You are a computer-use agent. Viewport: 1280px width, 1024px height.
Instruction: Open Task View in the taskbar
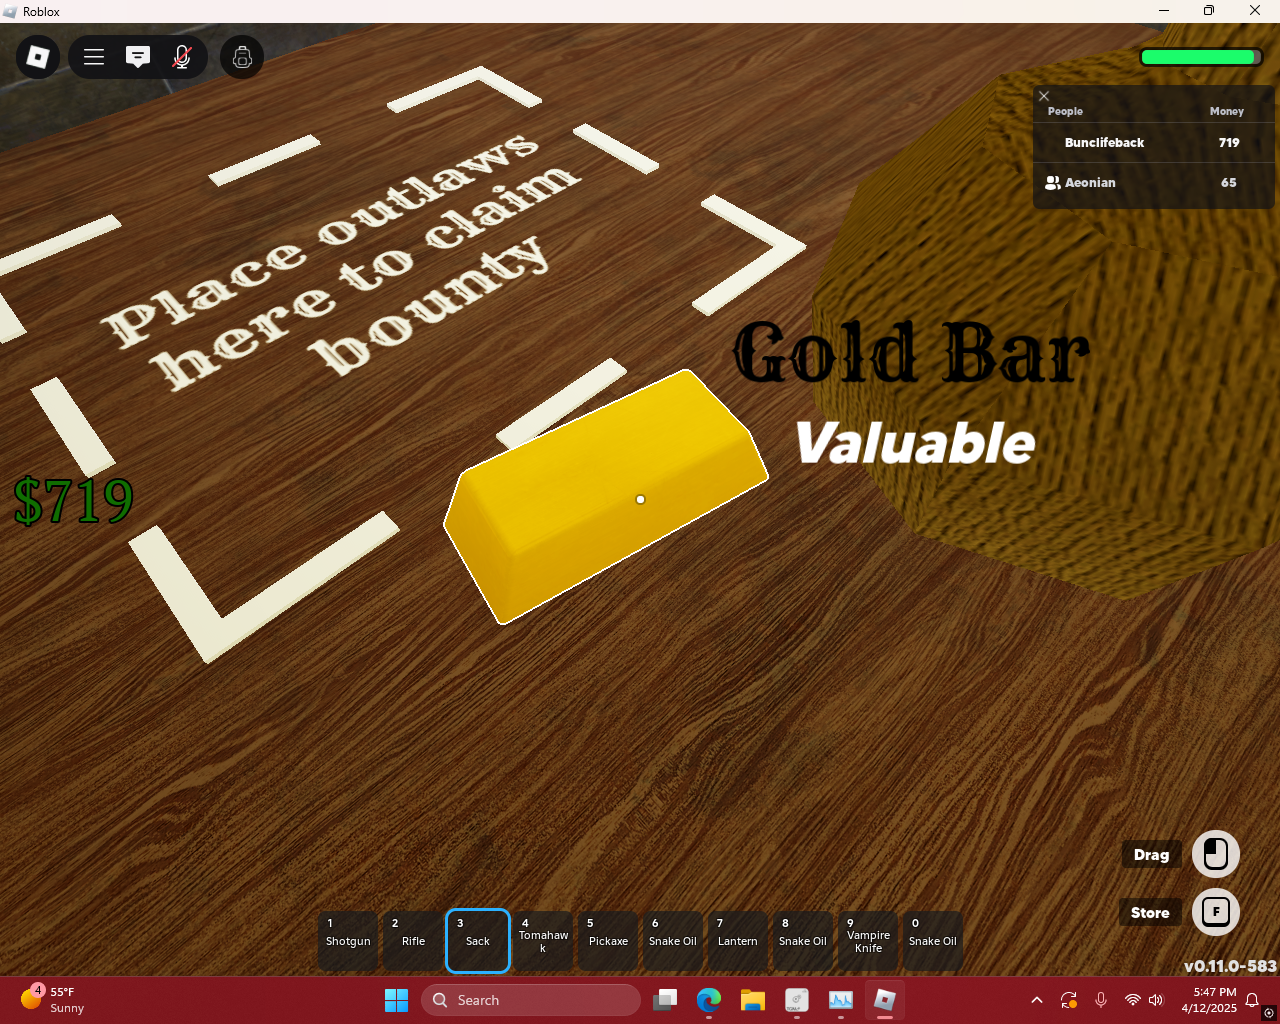point(665,1000)
